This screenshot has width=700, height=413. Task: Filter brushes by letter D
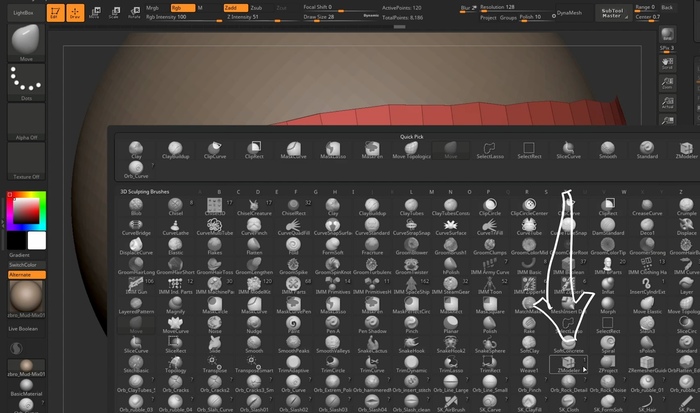click(258, 192)
